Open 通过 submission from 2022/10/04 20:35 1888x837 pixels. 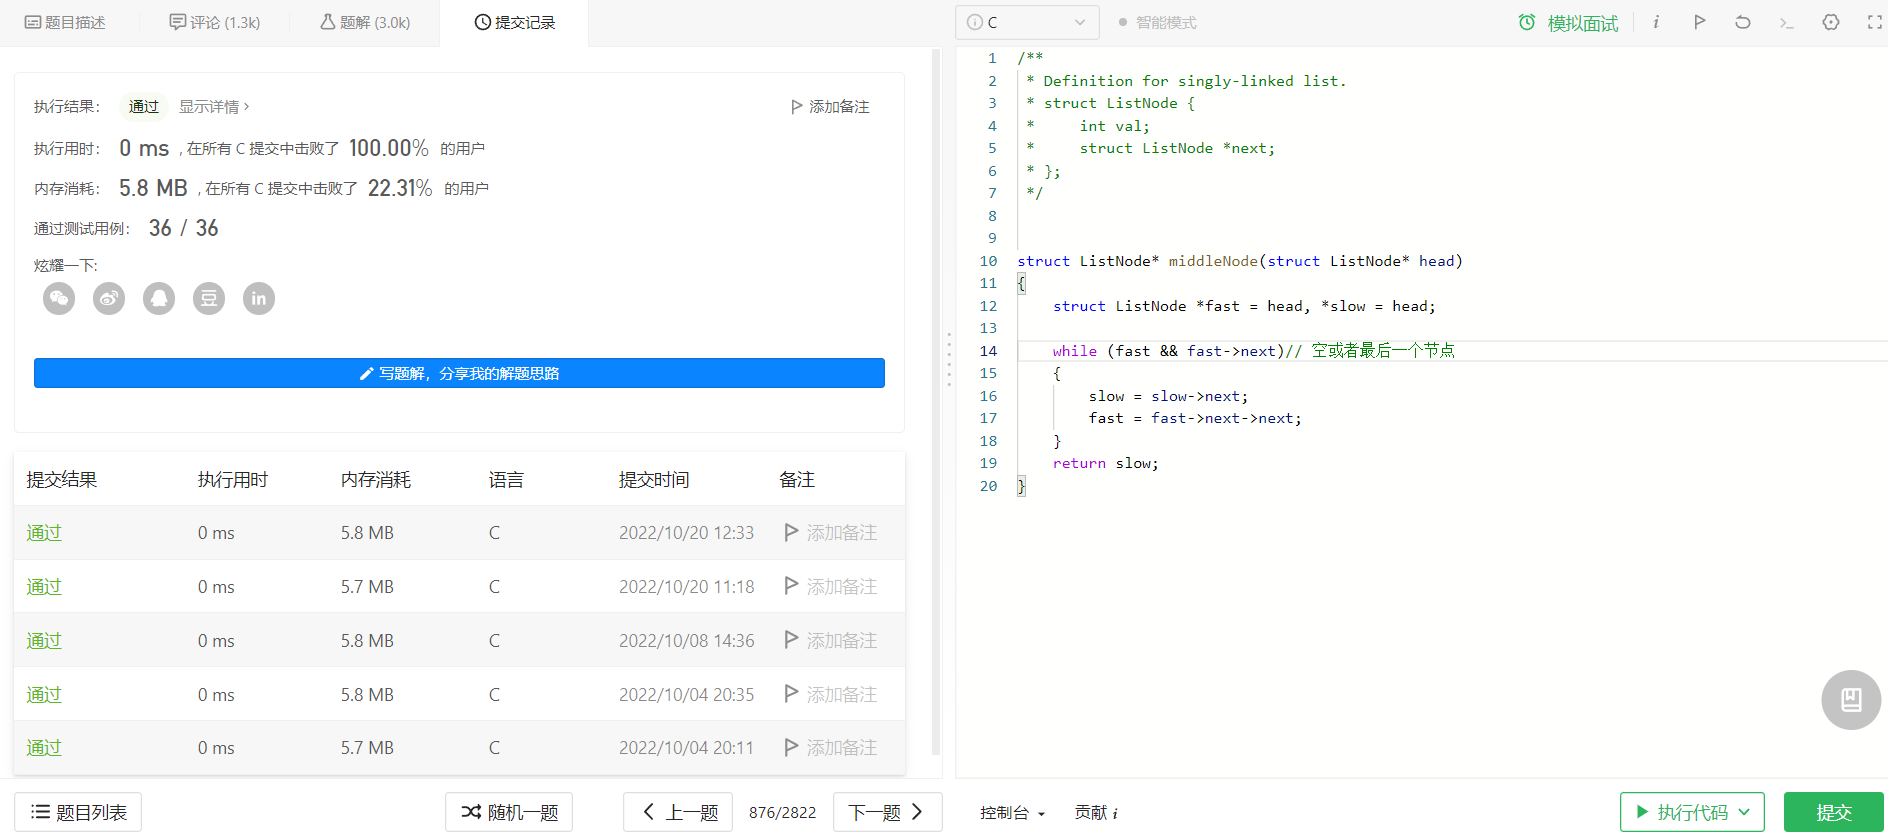[44, 694]
